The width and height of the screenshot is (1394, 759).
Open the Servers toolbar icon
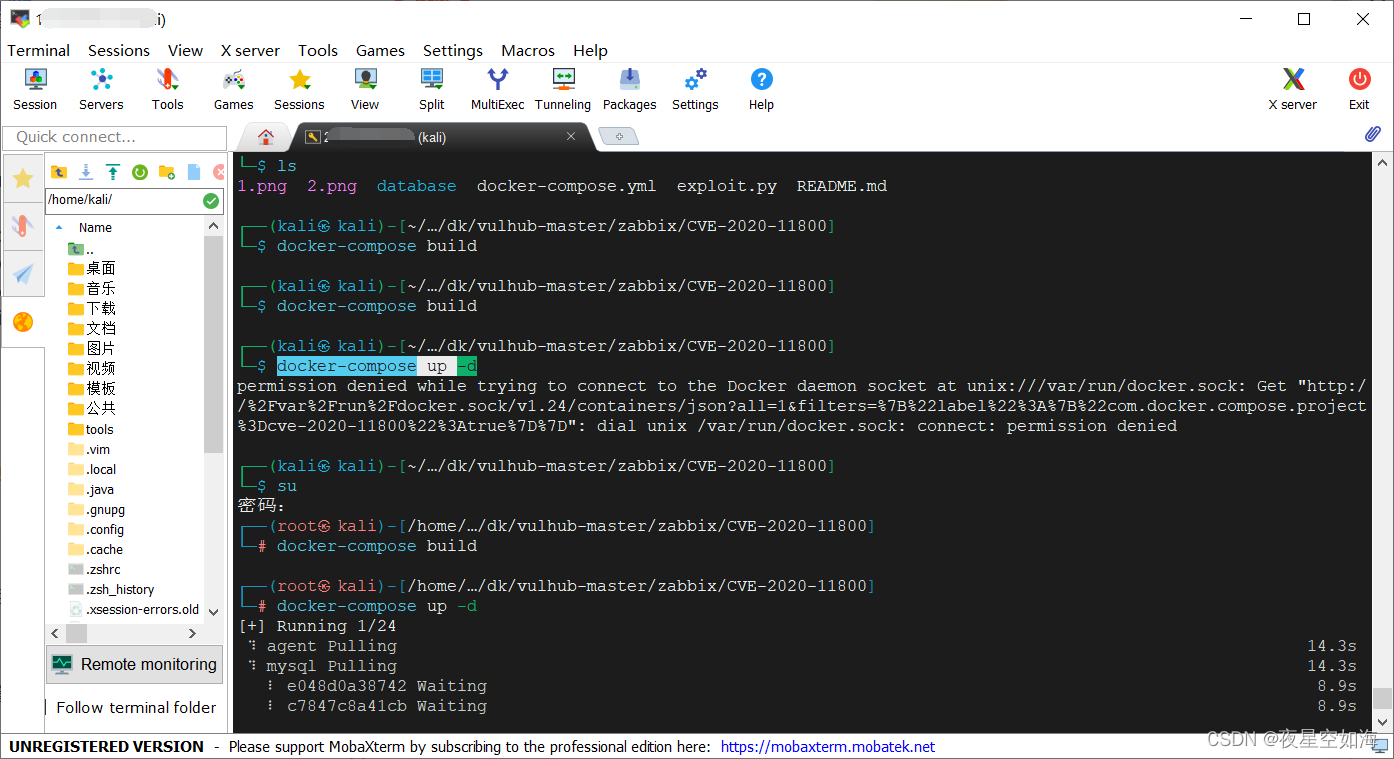click(101, 88)
